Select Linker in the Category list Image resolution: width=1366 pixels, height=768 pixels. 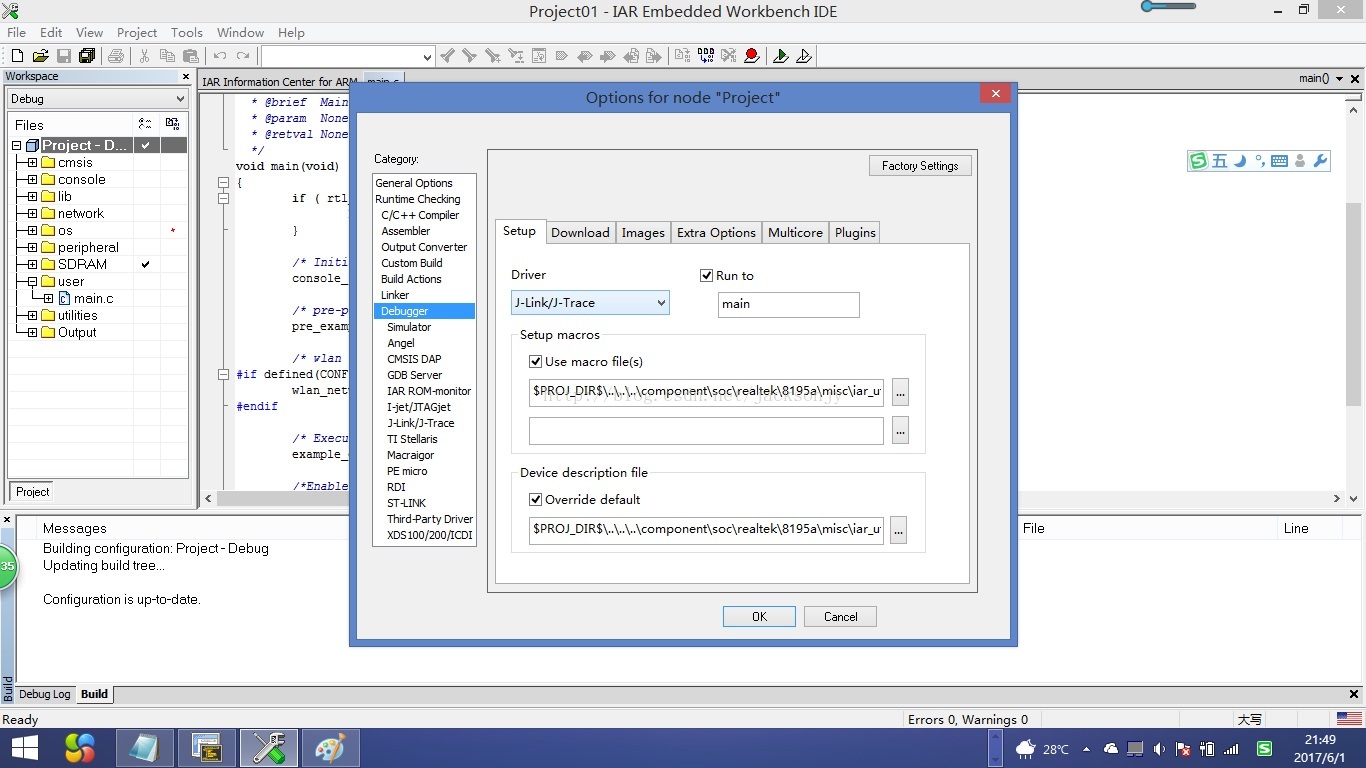pos(395,295)
